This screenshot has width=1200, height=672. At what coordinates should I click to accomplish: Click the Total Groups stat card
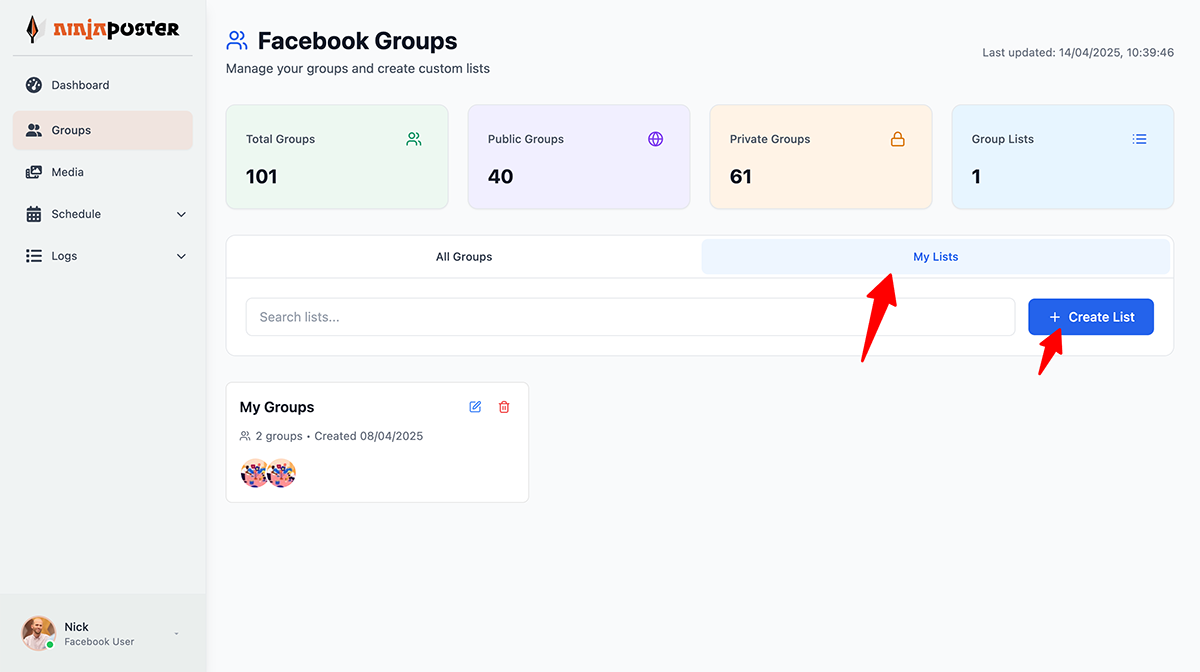coord(337,157)
